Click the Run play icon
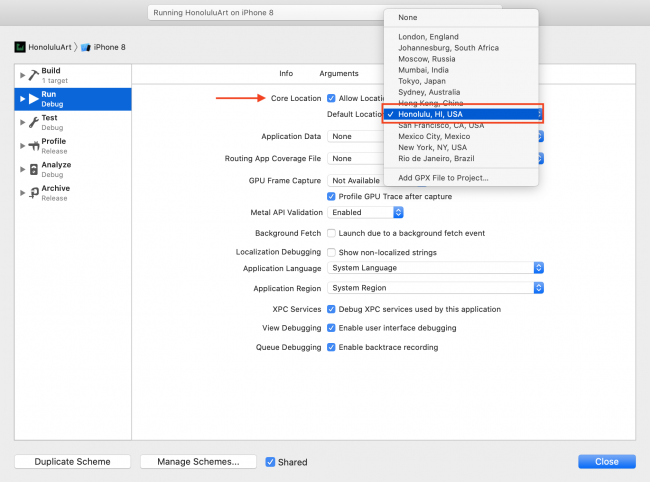The height and width of the screenshot is (482, 650). coord(34,99)
